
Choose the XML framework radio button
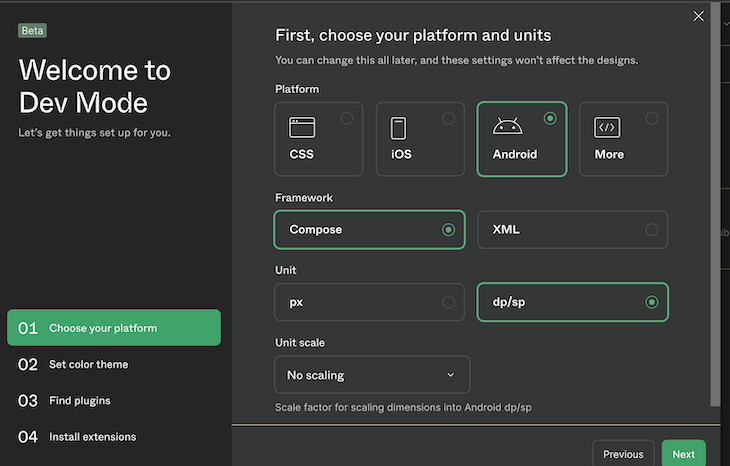(x=652, y=230)
